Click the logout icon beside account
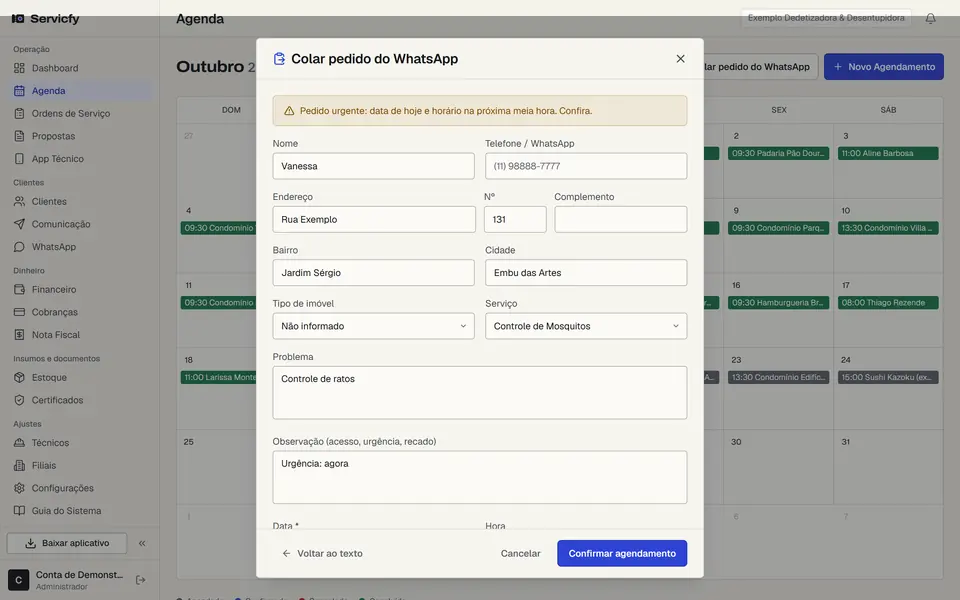 pyautogui.click(x=141, y=580)
